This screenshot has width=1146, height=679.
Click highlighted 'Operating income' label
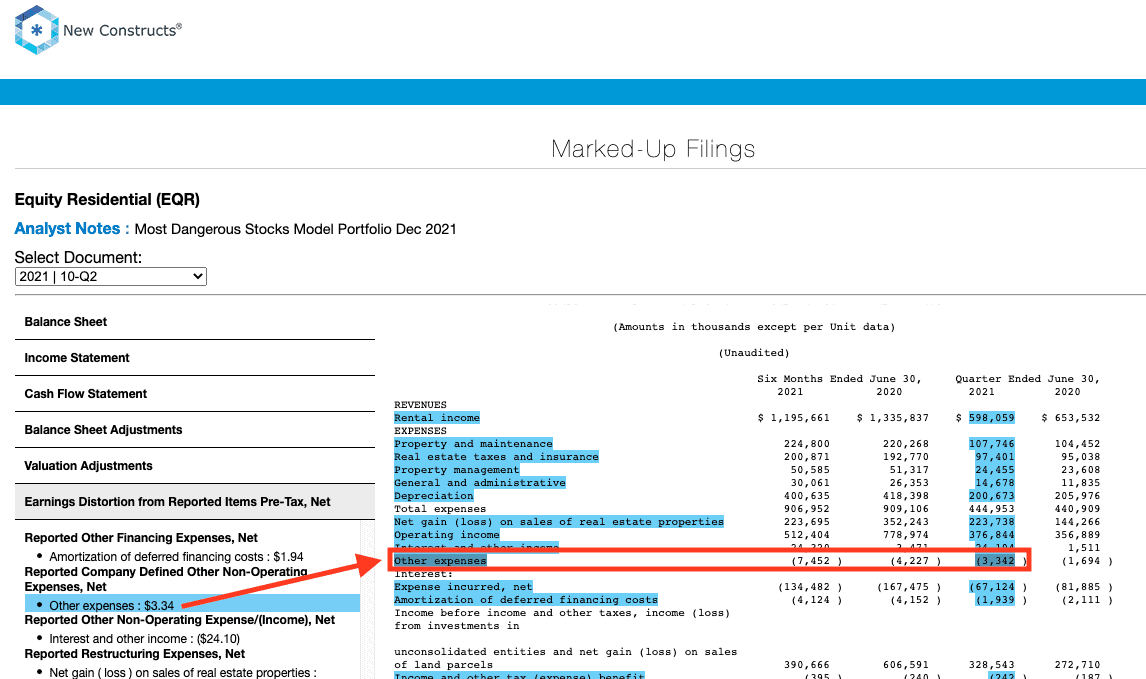coord(447,535)
